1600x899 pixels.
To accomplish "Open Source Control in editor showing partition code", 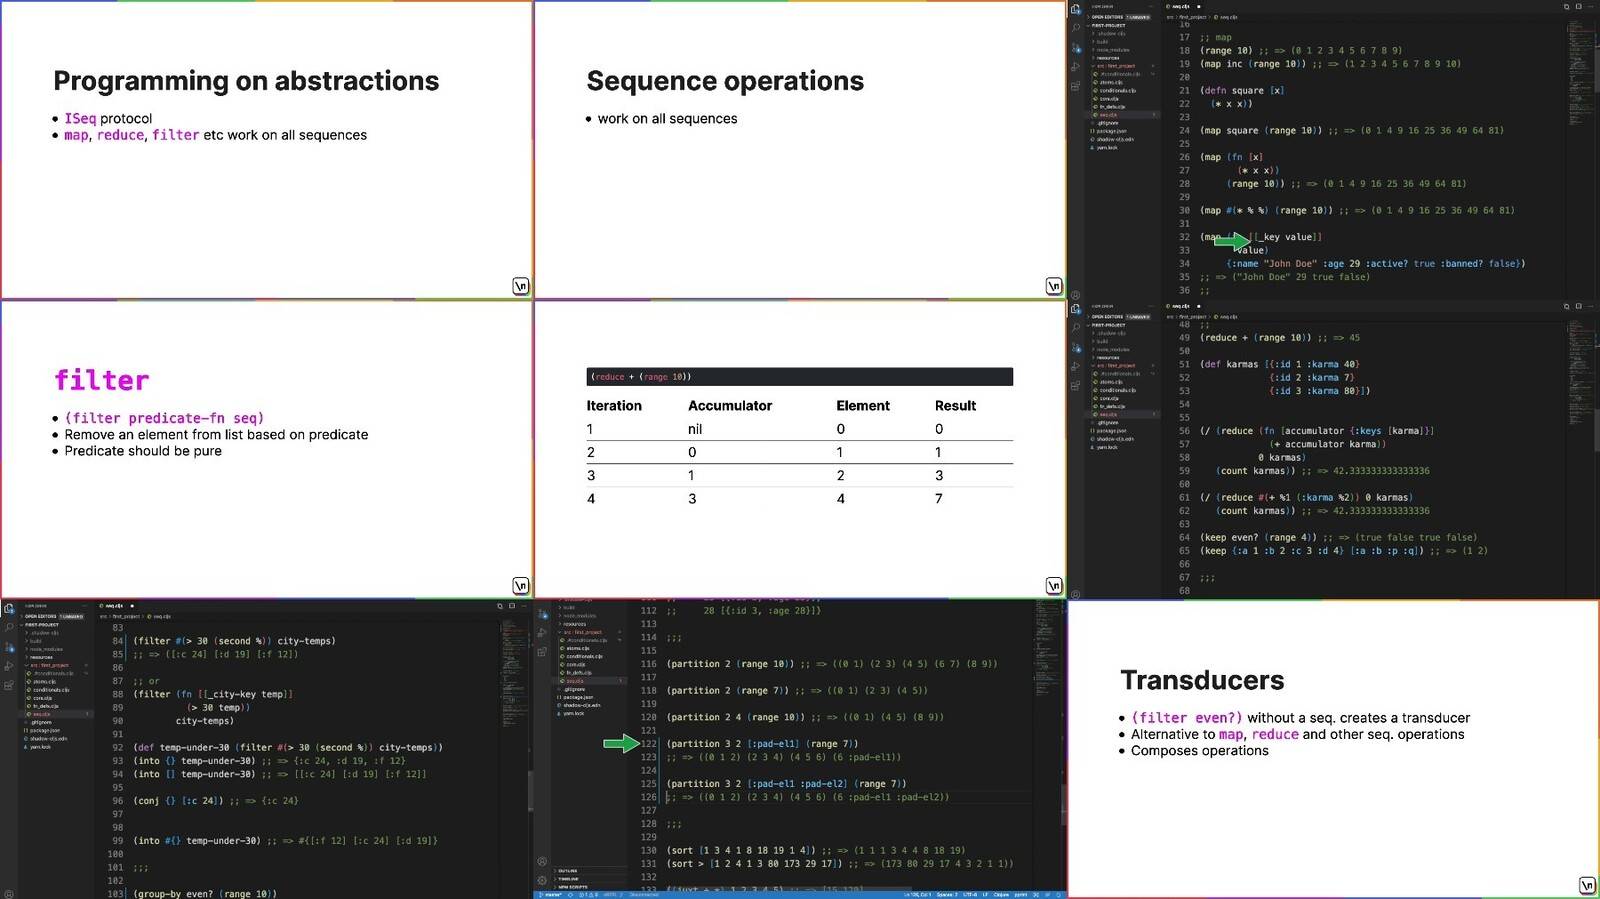I will pos(543,614).
